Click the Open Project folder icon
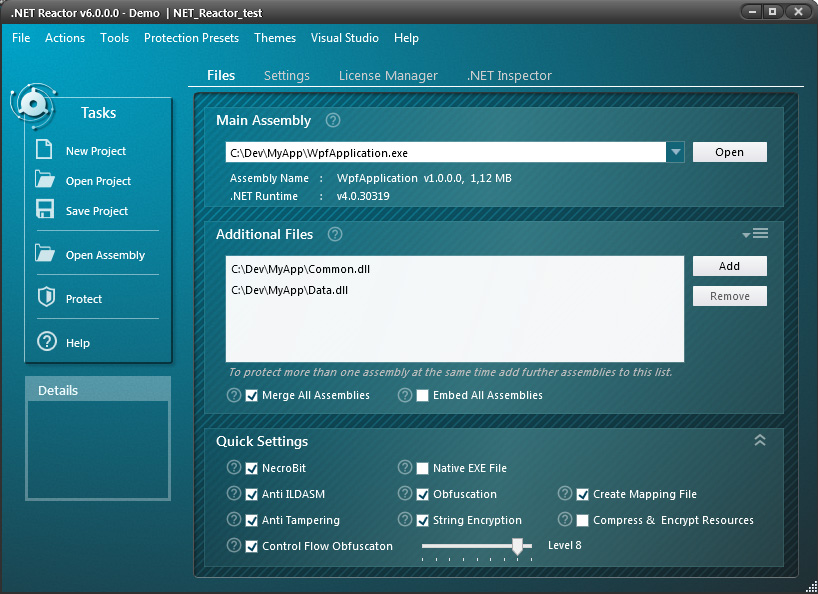Viewport: 818px width, 594px height. (44, 180)
